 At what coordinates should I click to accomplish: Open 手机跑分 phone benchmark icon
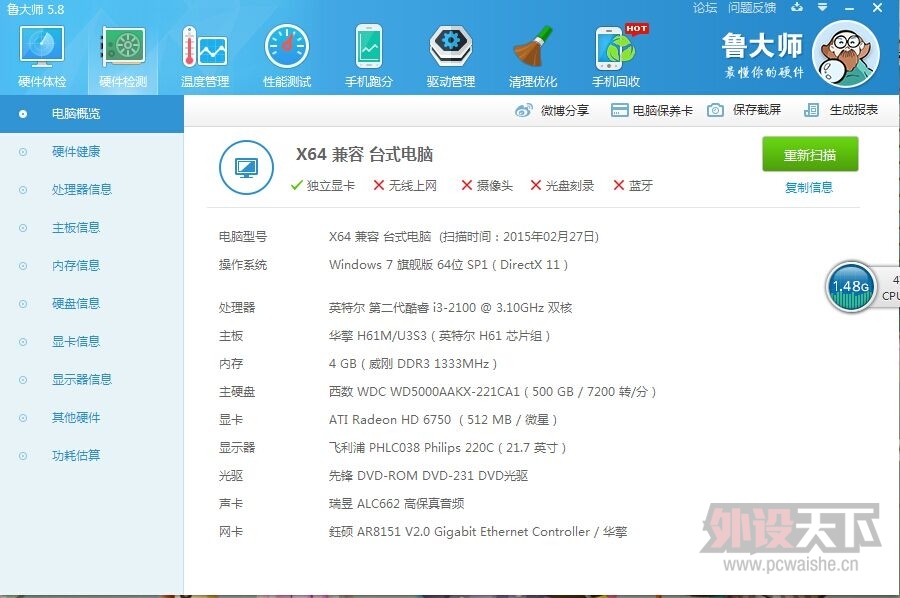(368, 56)
